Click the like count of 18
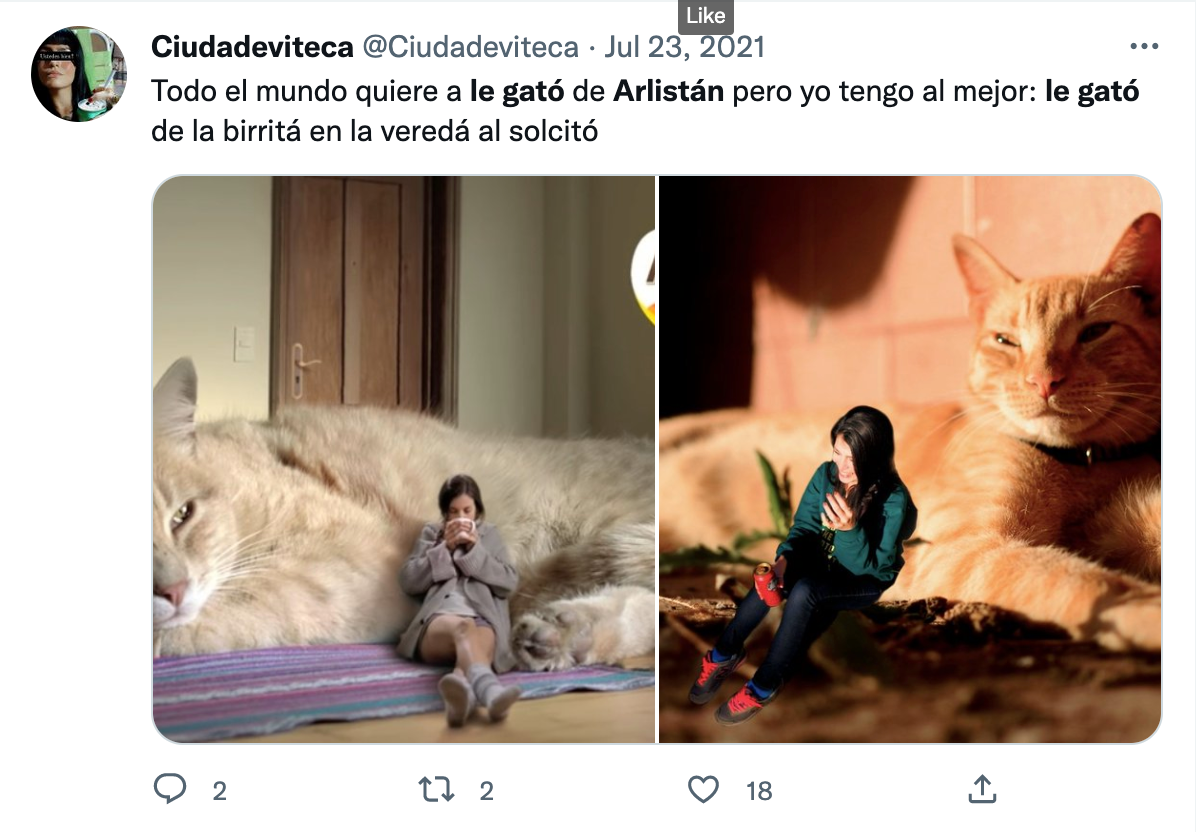 tap(759, 791)
